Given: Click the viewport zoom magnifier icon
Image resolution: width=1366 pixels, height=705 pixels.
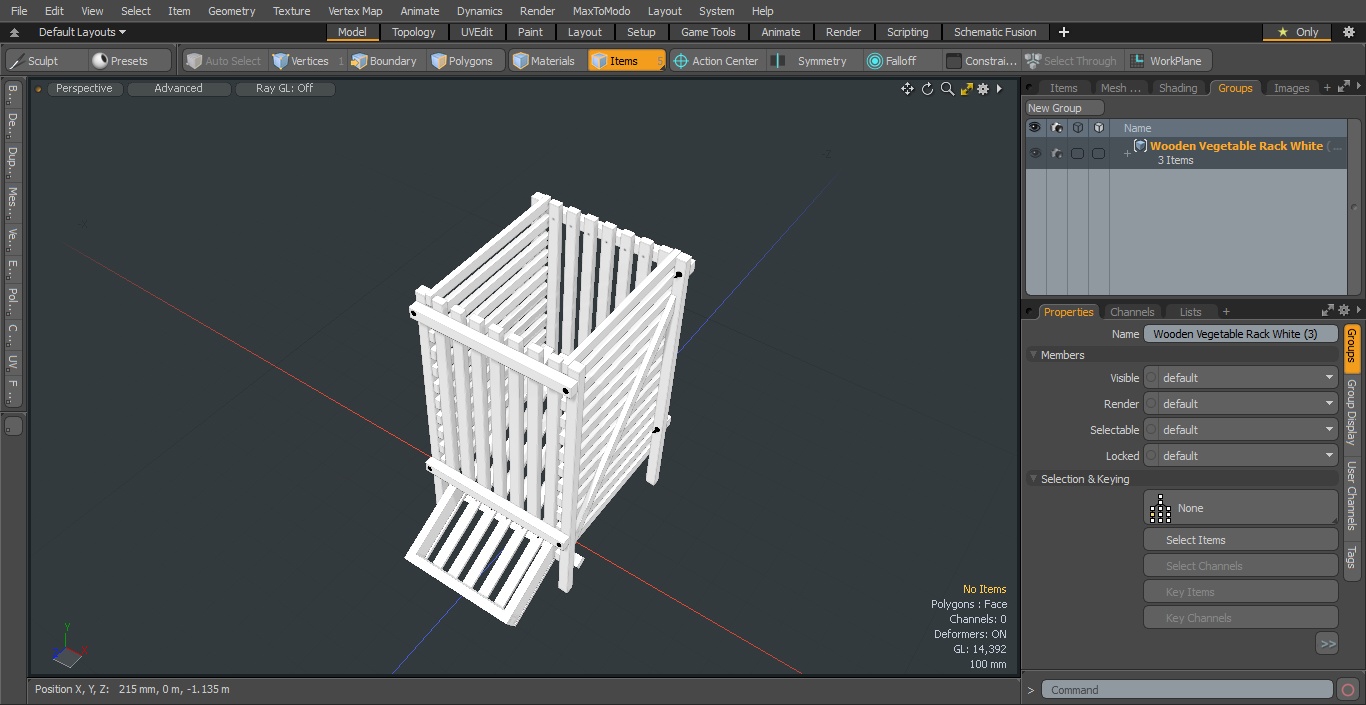Looking at the screenshot, I should click(x=947, y=89).
